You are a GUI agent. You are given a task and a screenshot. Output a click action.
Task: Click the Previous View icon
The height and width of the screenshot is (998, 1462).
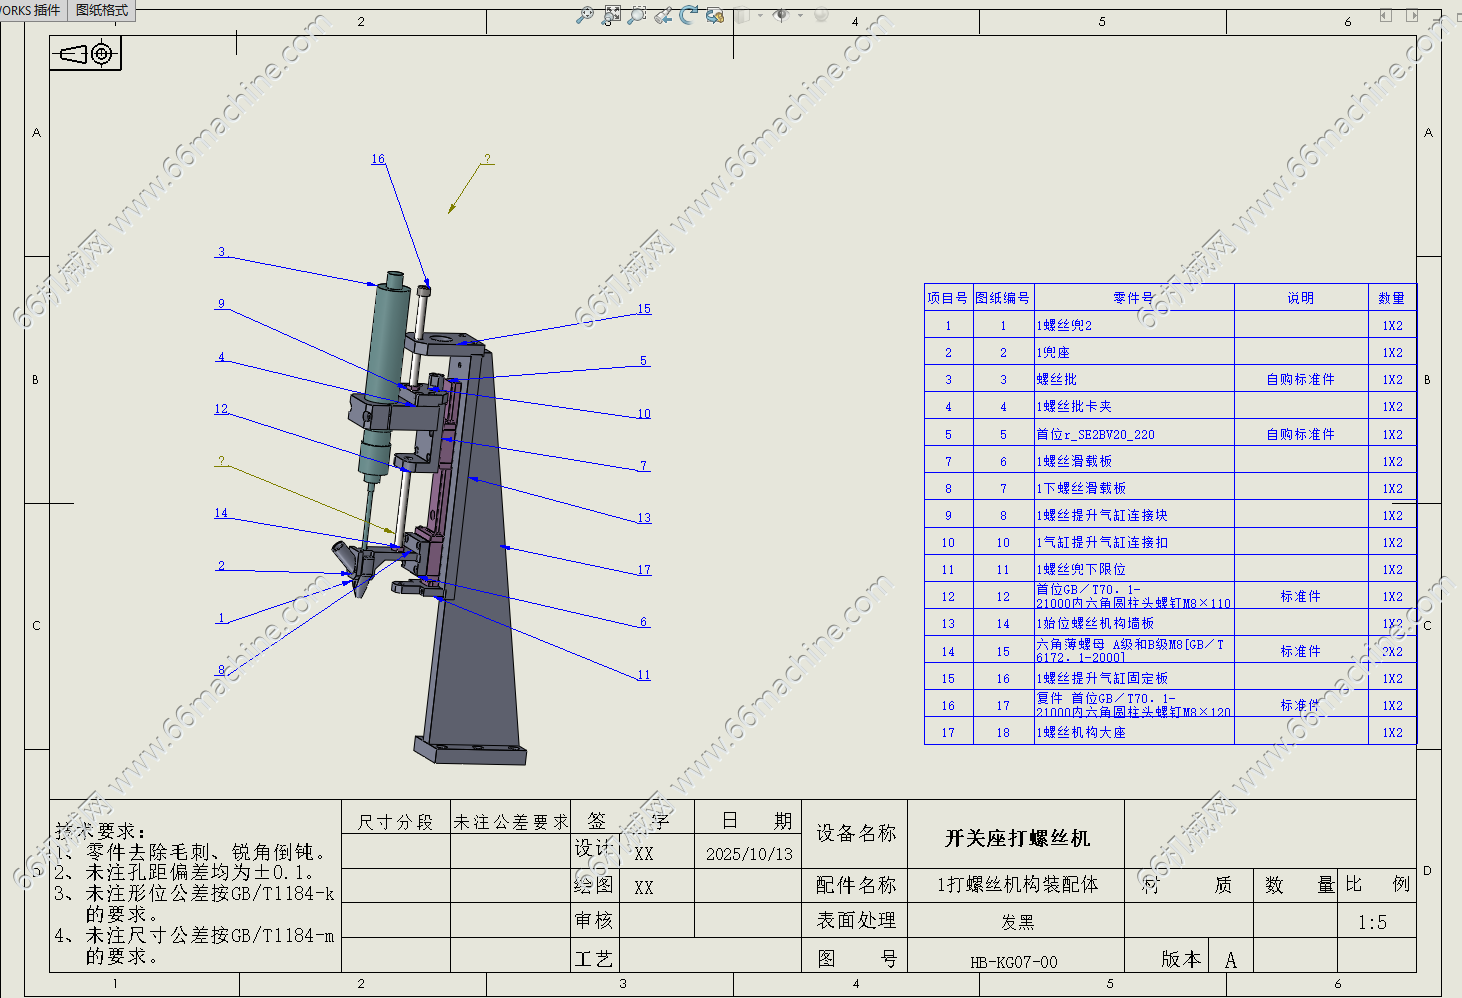[x=663, y=15]
